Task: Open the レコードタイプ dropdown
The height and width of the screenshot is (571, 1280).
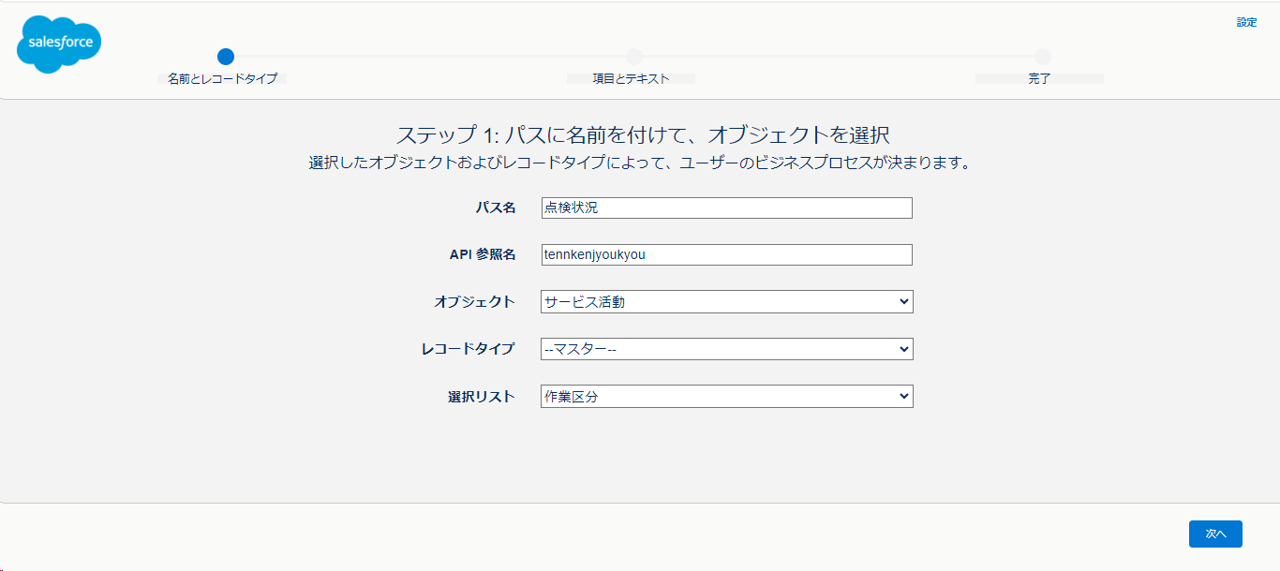Action: click(x=727, y=349)
